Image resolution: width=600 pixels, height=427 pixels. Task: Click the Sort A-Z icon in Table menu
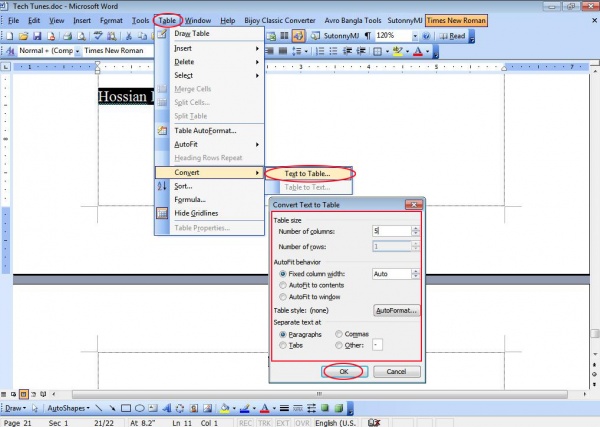163,186
